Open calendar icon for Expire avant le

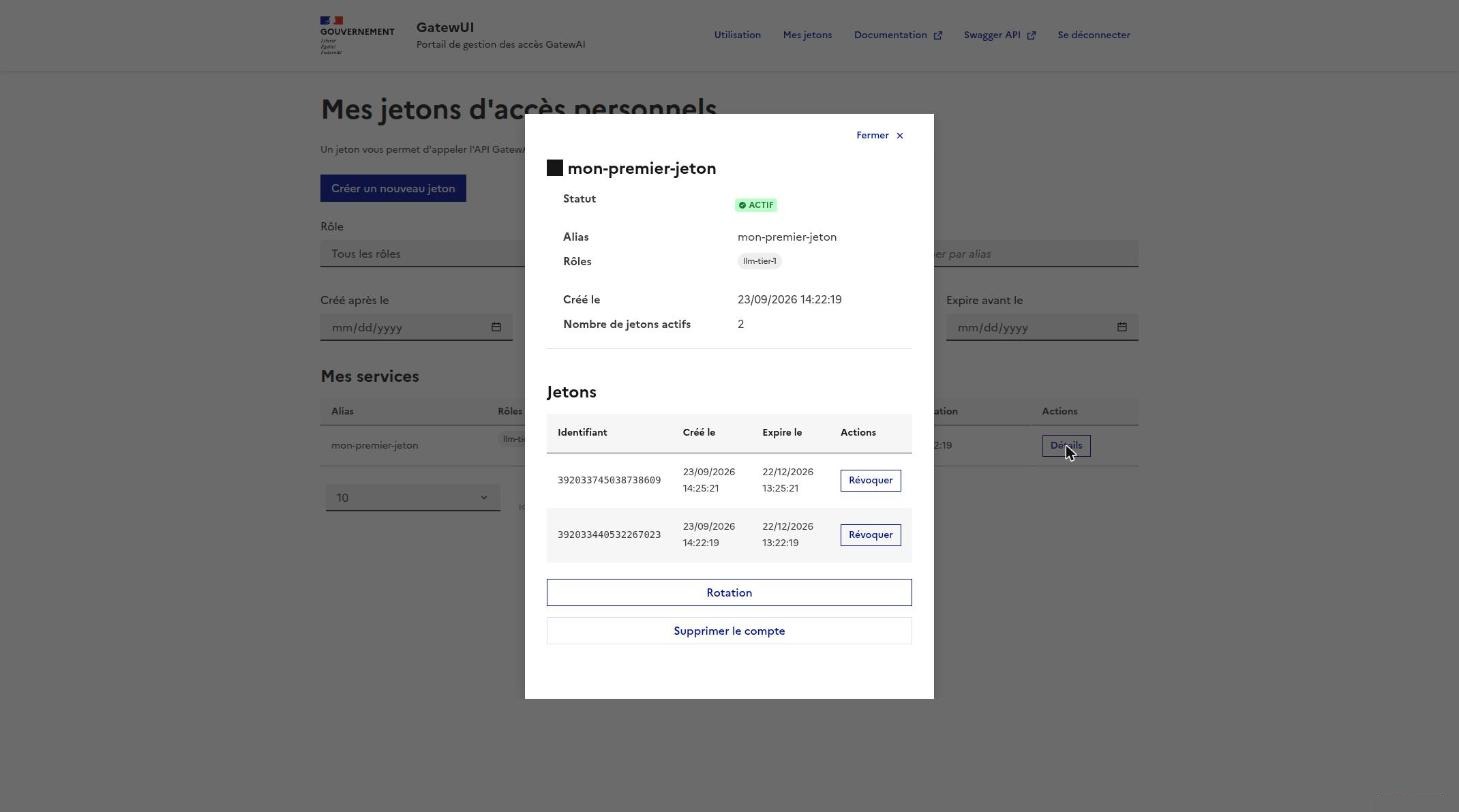coord(1122,327)
